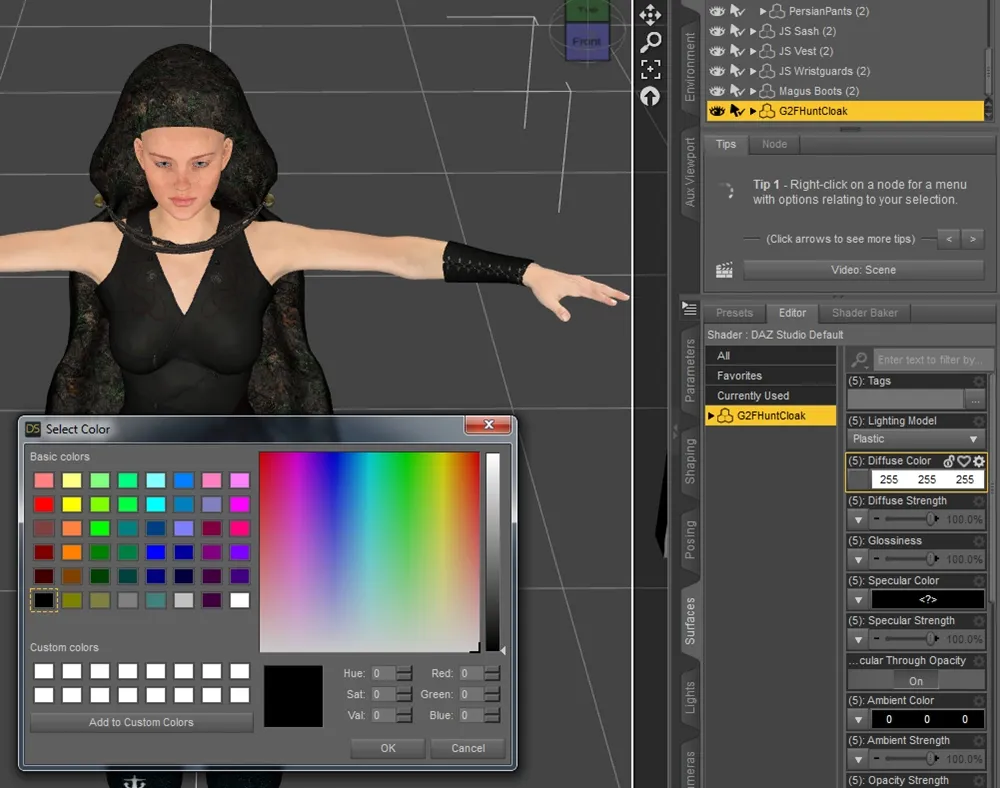Image resolution: width=1000 pixels, height=788 pixels.
Task: Toggle visibility eye for JS Vest (2)
Action: pyautogui.click(x=717, y=51)
